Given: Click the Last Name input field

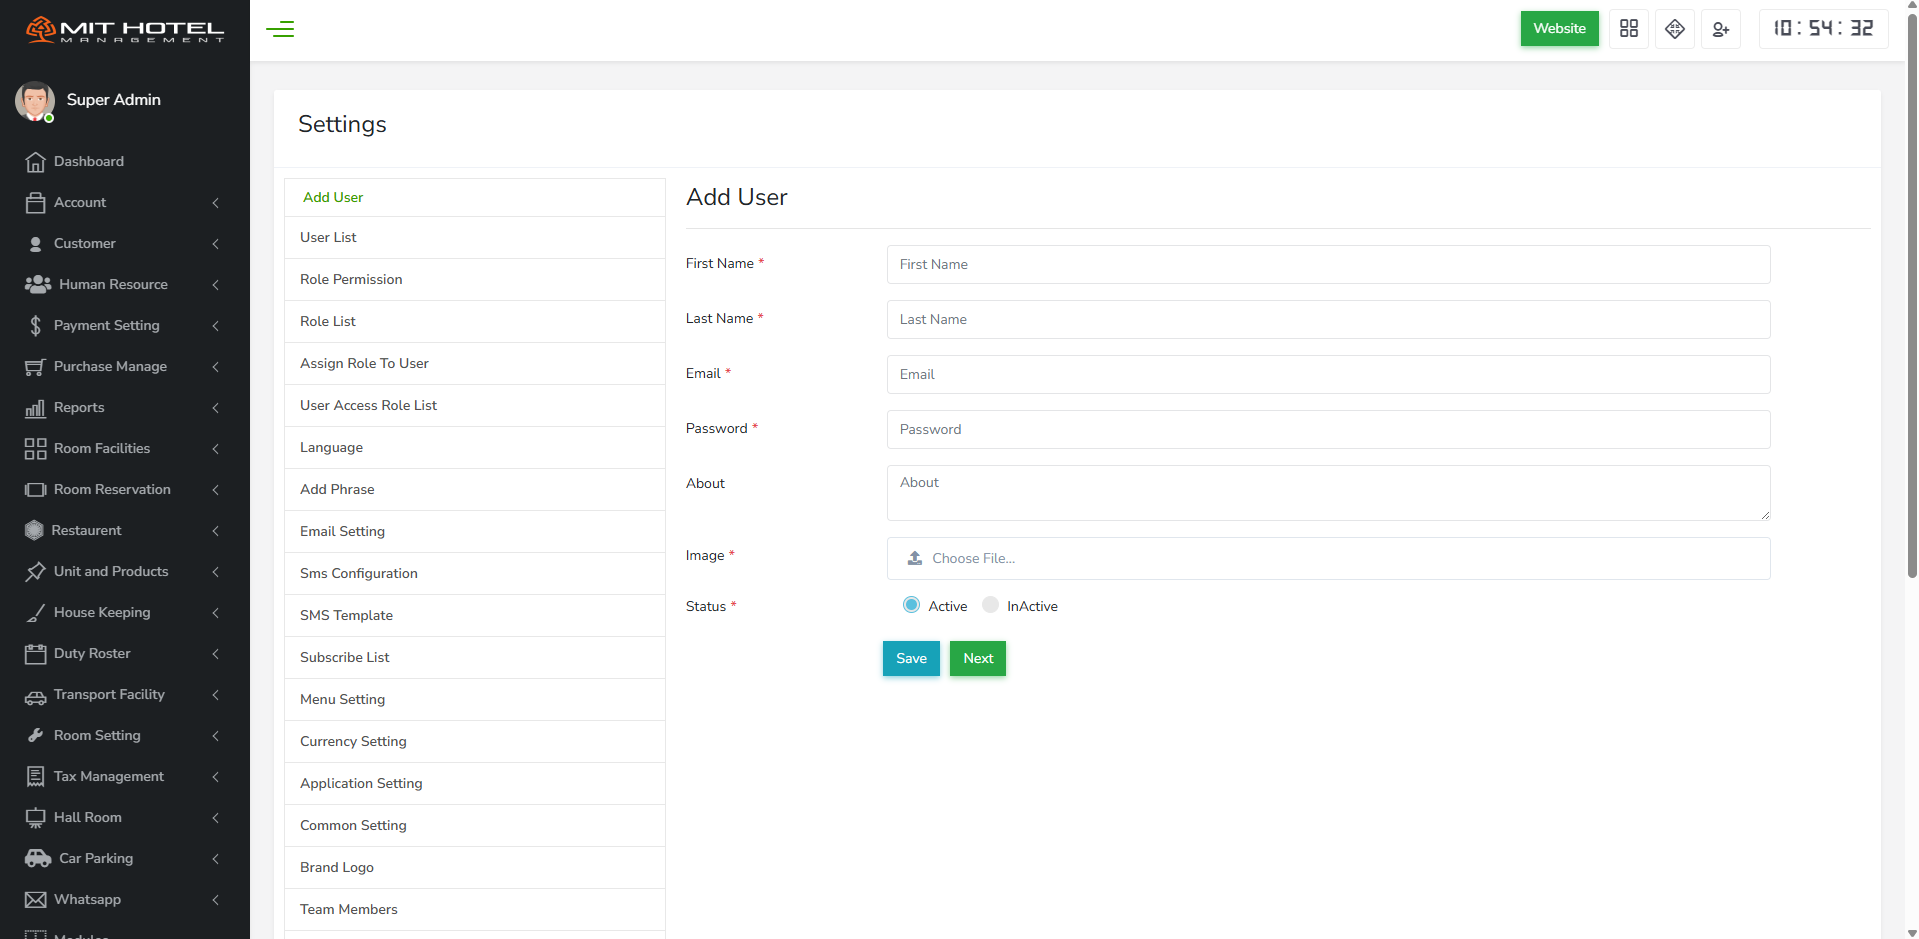Looking at the screenshot, I should pos(1328,320).
